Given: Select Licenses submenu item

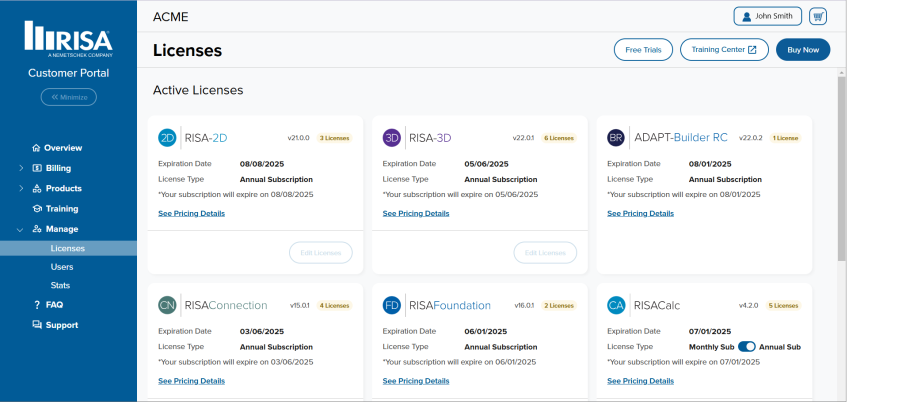Looking at the screenshot, I should tap(68, 248).
